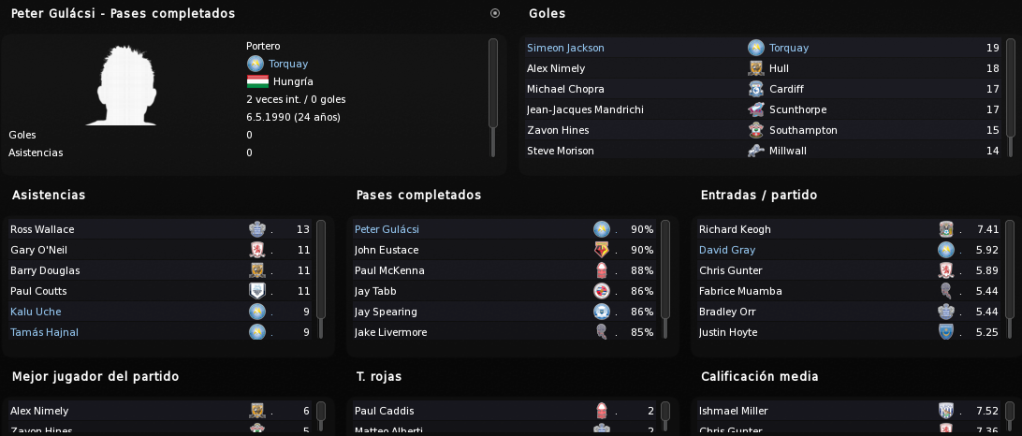Click club badge beside Richard Keogh
This screenshot has width=1022, height=436.
946,229
